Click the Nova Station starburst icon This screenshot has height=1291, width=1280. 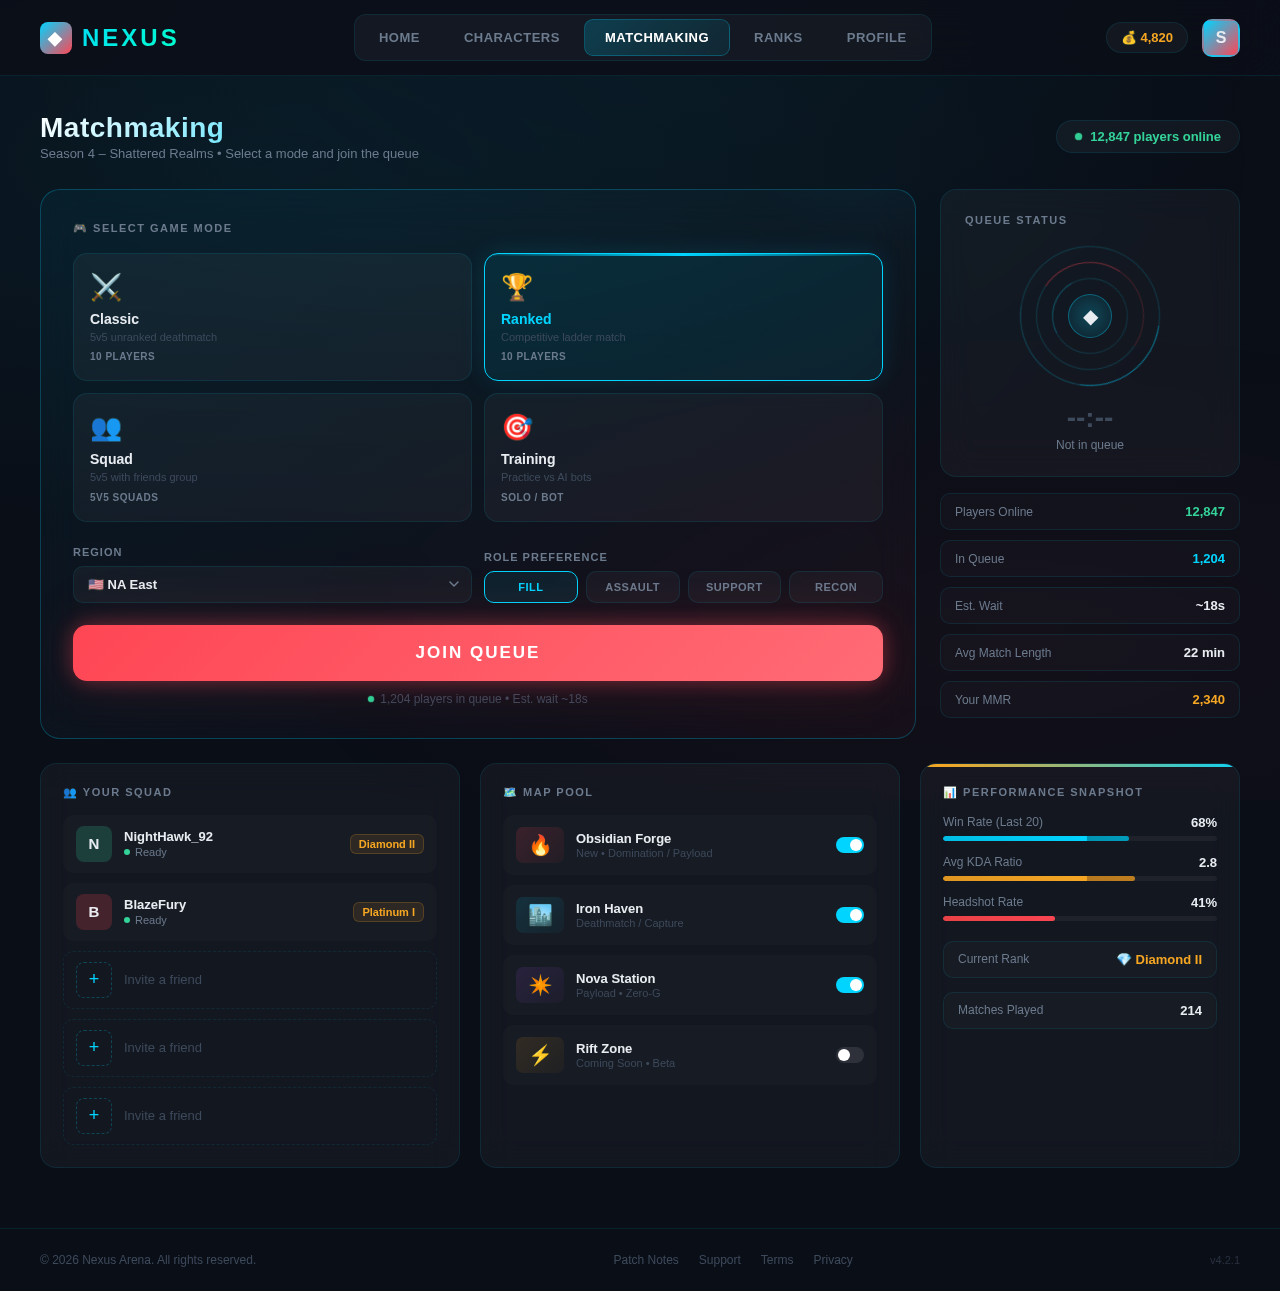pos(539,985)
